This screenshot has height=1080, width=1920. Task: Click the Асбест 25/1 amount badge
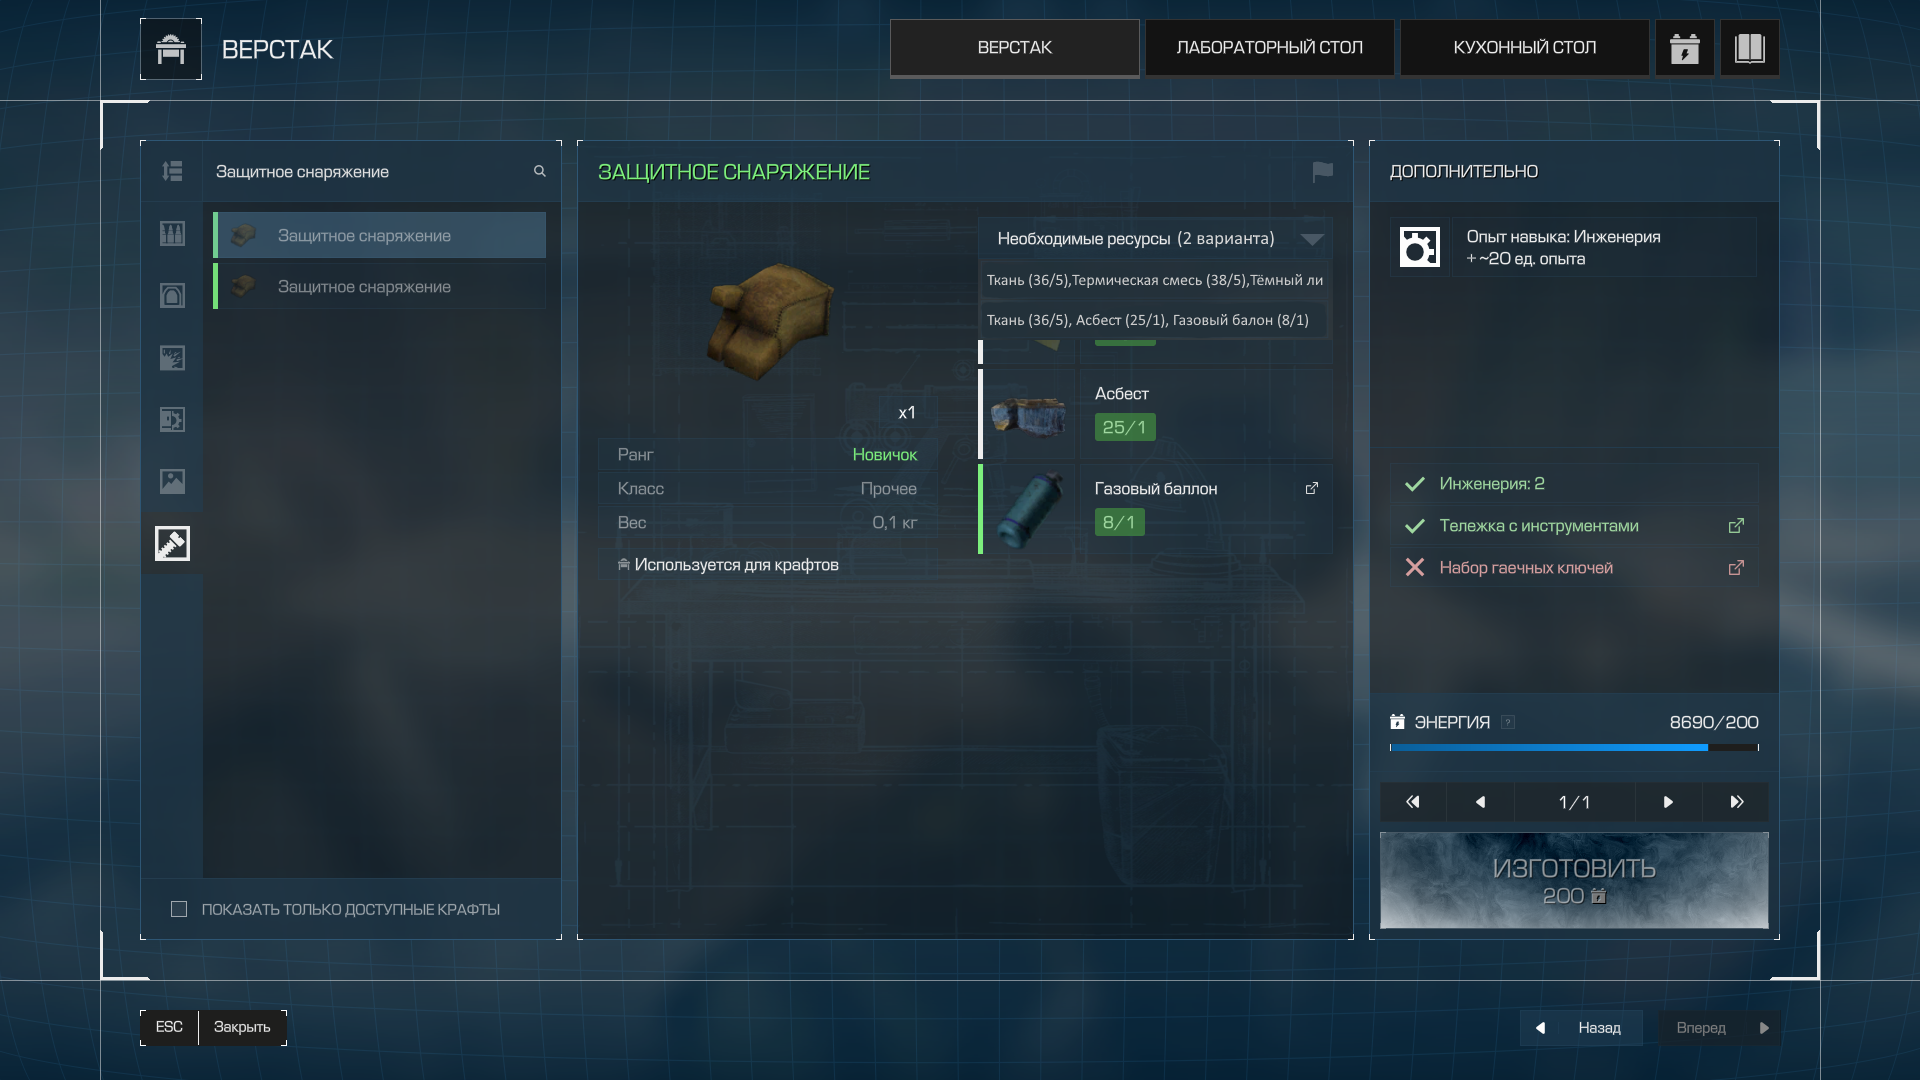coord(1125,427)
